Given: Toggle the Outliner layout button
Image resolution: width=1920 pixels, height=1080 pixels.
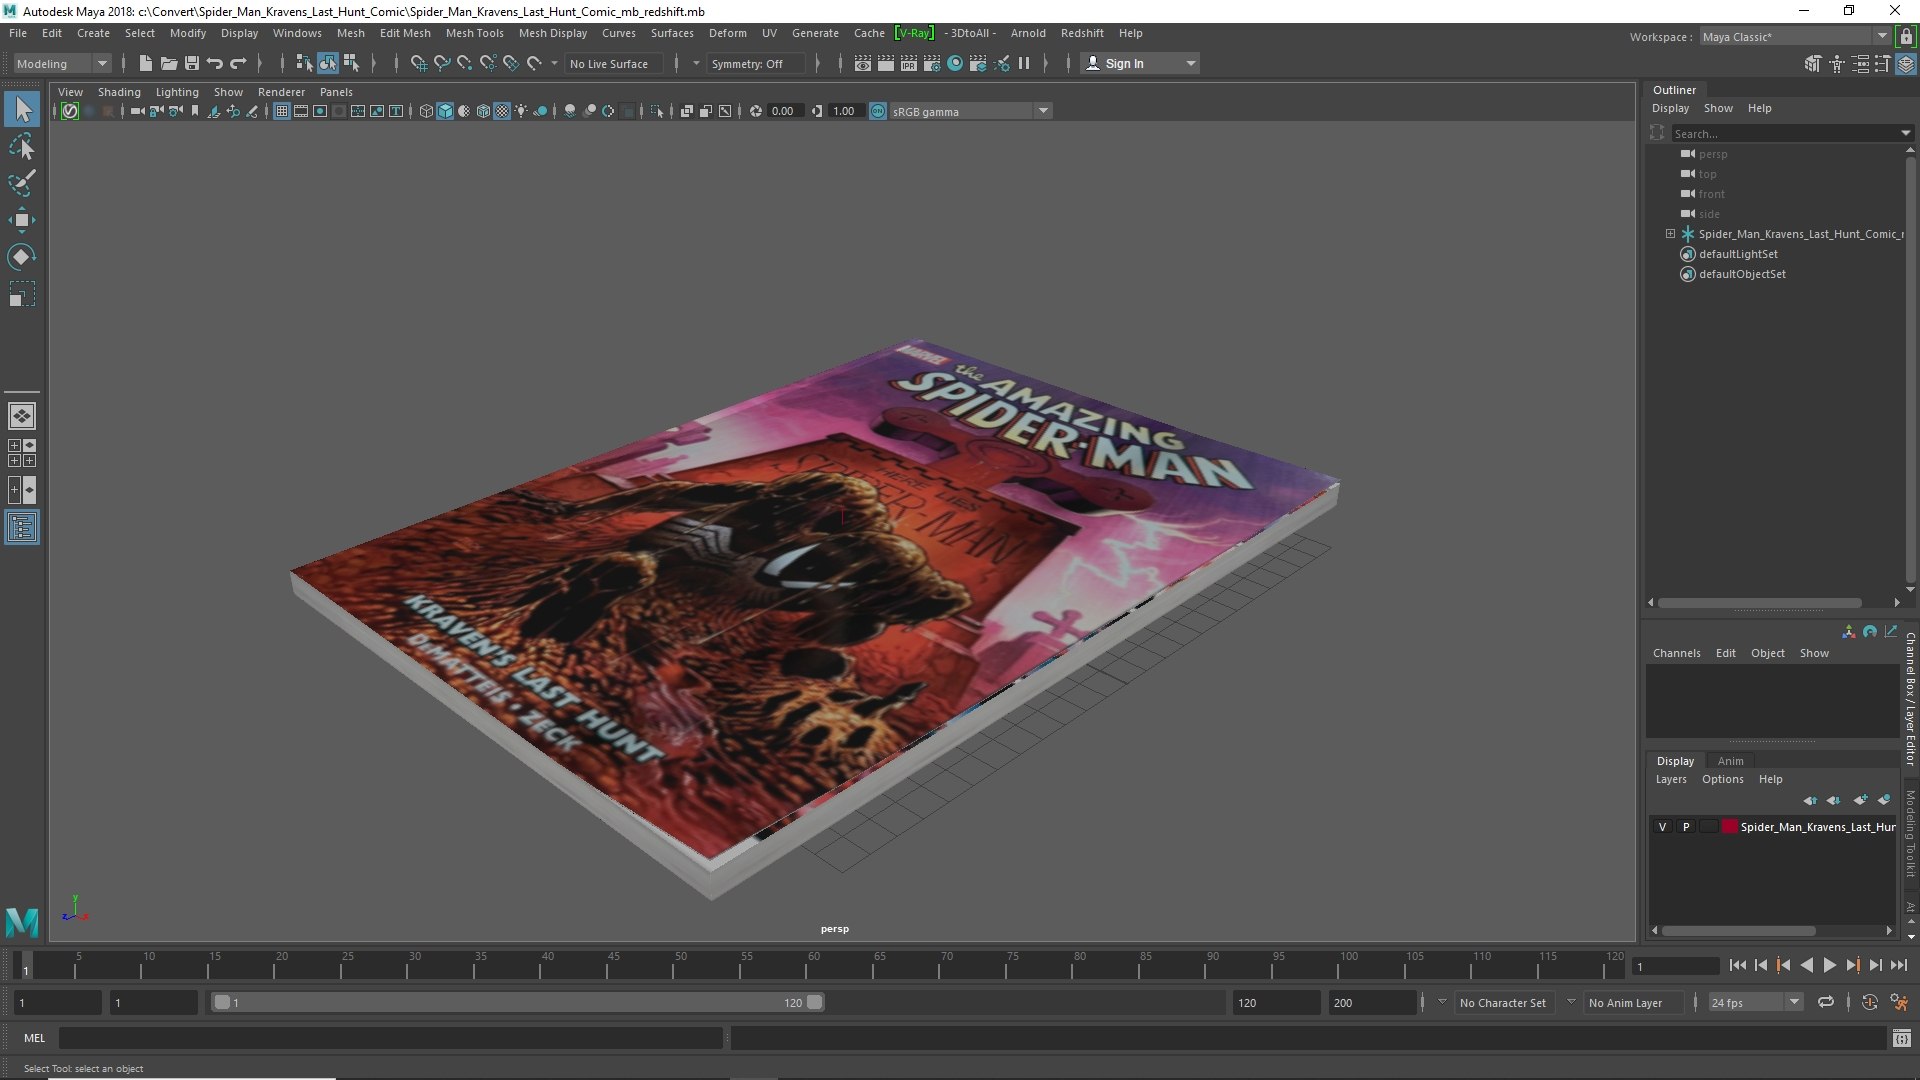Looking at the screenshot, I should tap(22, 527).
